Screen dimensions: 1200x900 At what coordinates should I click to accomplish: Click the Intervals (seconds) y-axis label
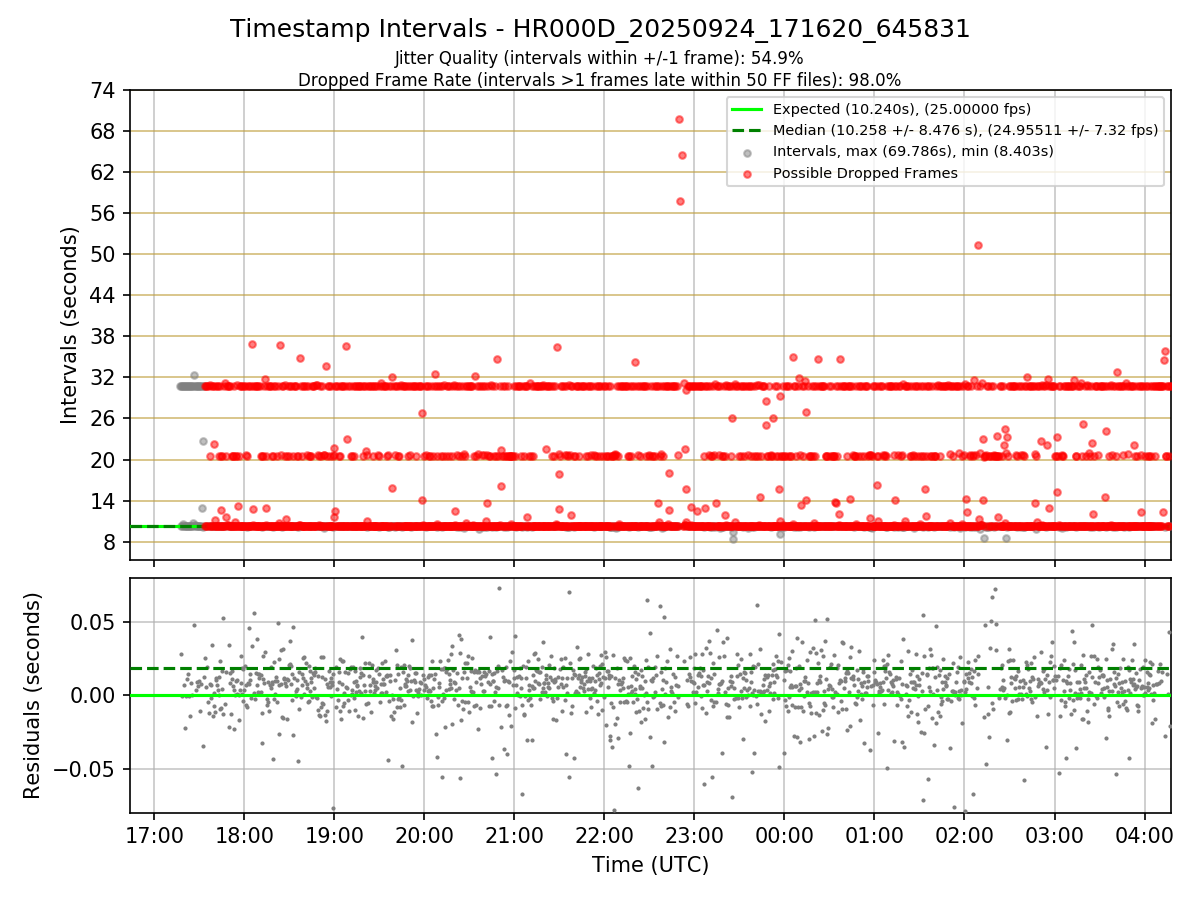click(70, 325)
